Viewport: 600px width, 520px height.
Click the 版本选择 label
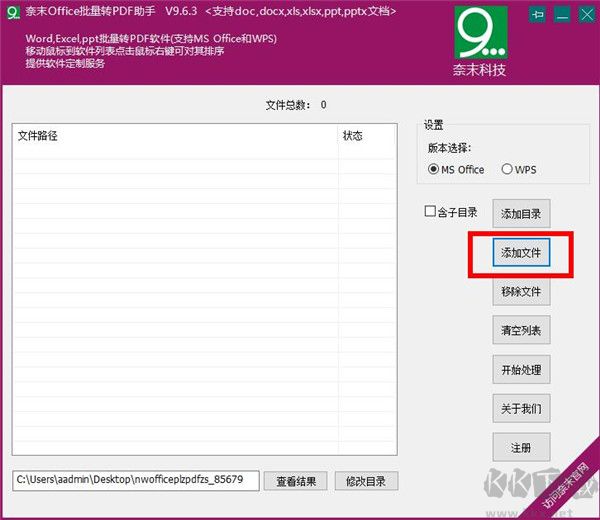point(450,148)
